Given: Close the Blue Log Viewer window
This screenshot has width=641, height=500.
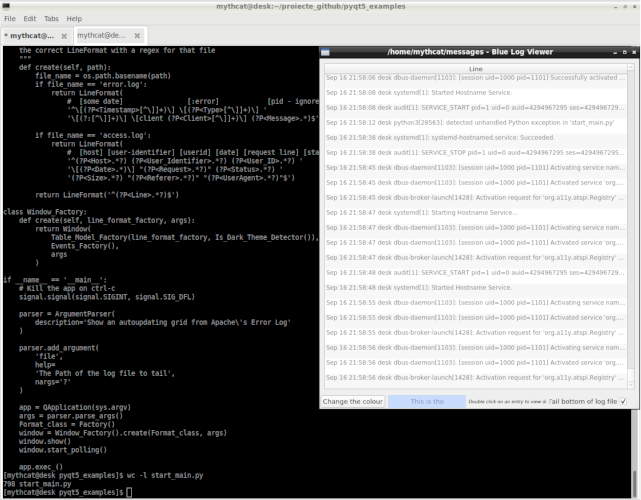Looking at the screenshot, I should (x=634, y=52).
